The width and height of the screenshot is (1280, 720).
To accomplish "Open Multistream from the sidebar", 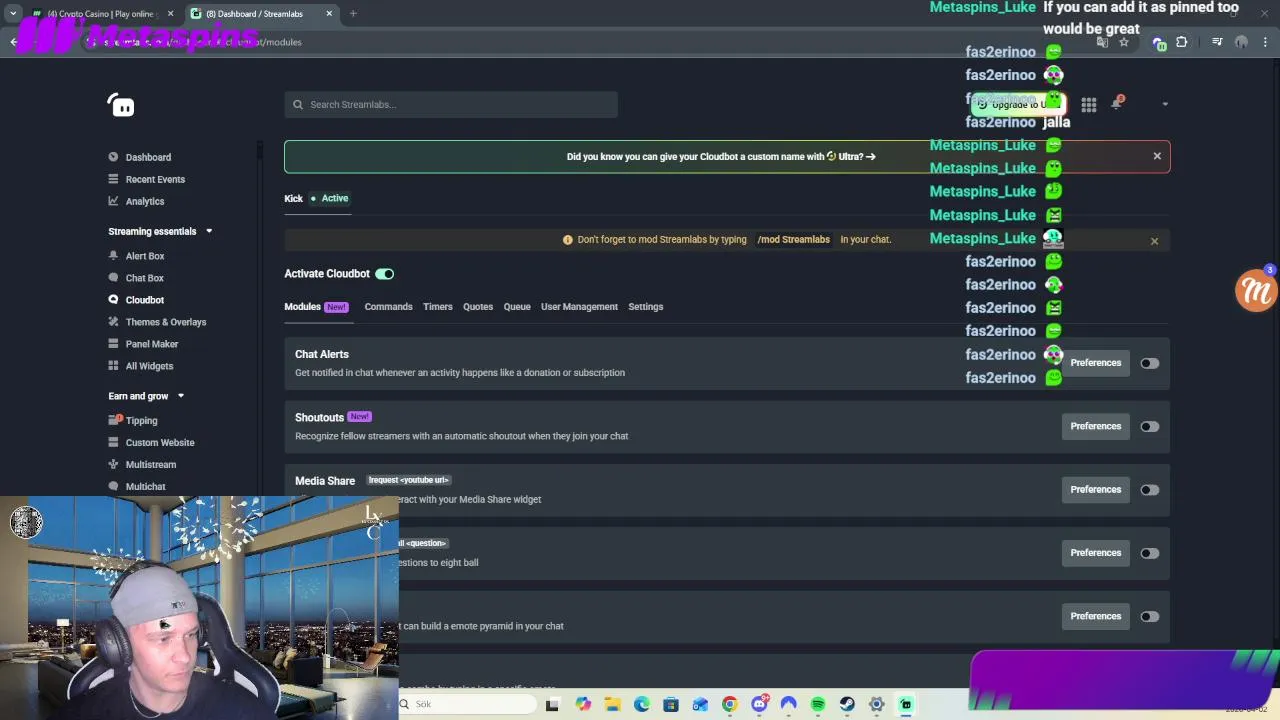I will [151, 464].
